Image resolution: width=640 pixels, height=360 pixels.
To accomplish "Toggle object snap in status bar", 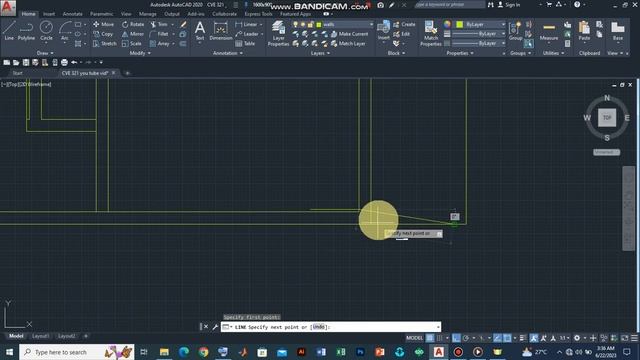I will click(507, 338).
